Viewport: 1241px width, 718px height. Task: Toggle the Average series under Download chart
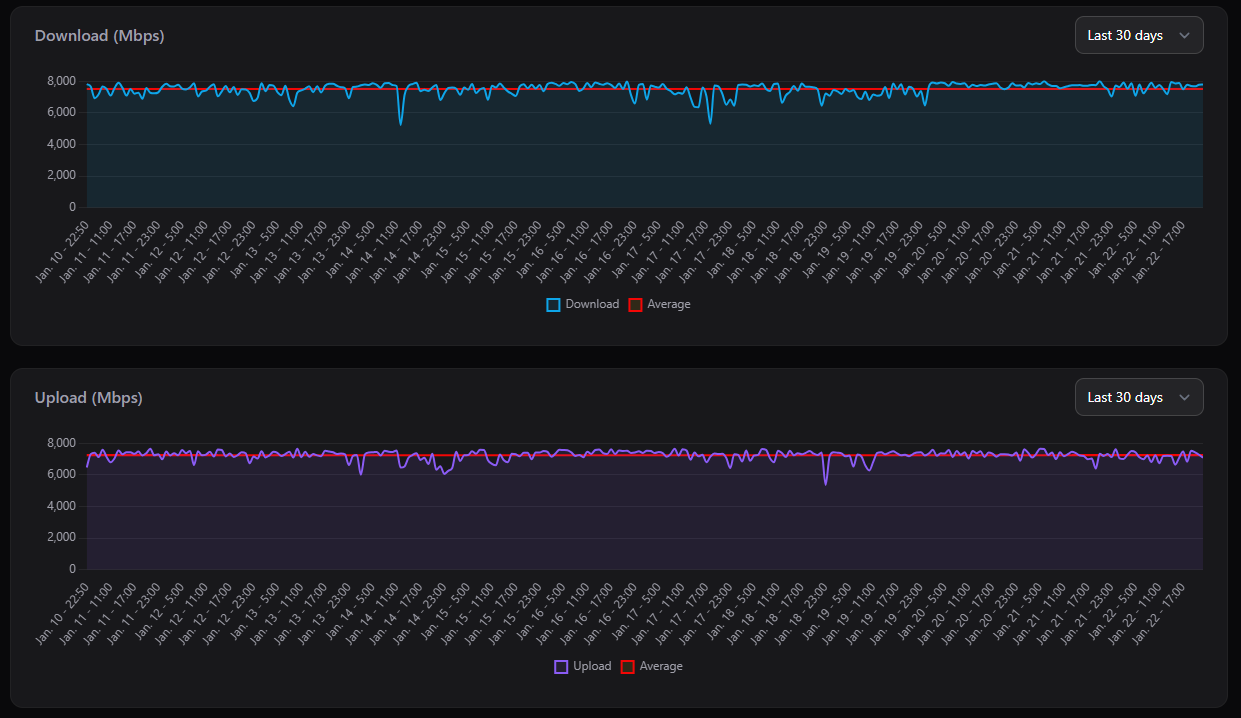point(667,303)
